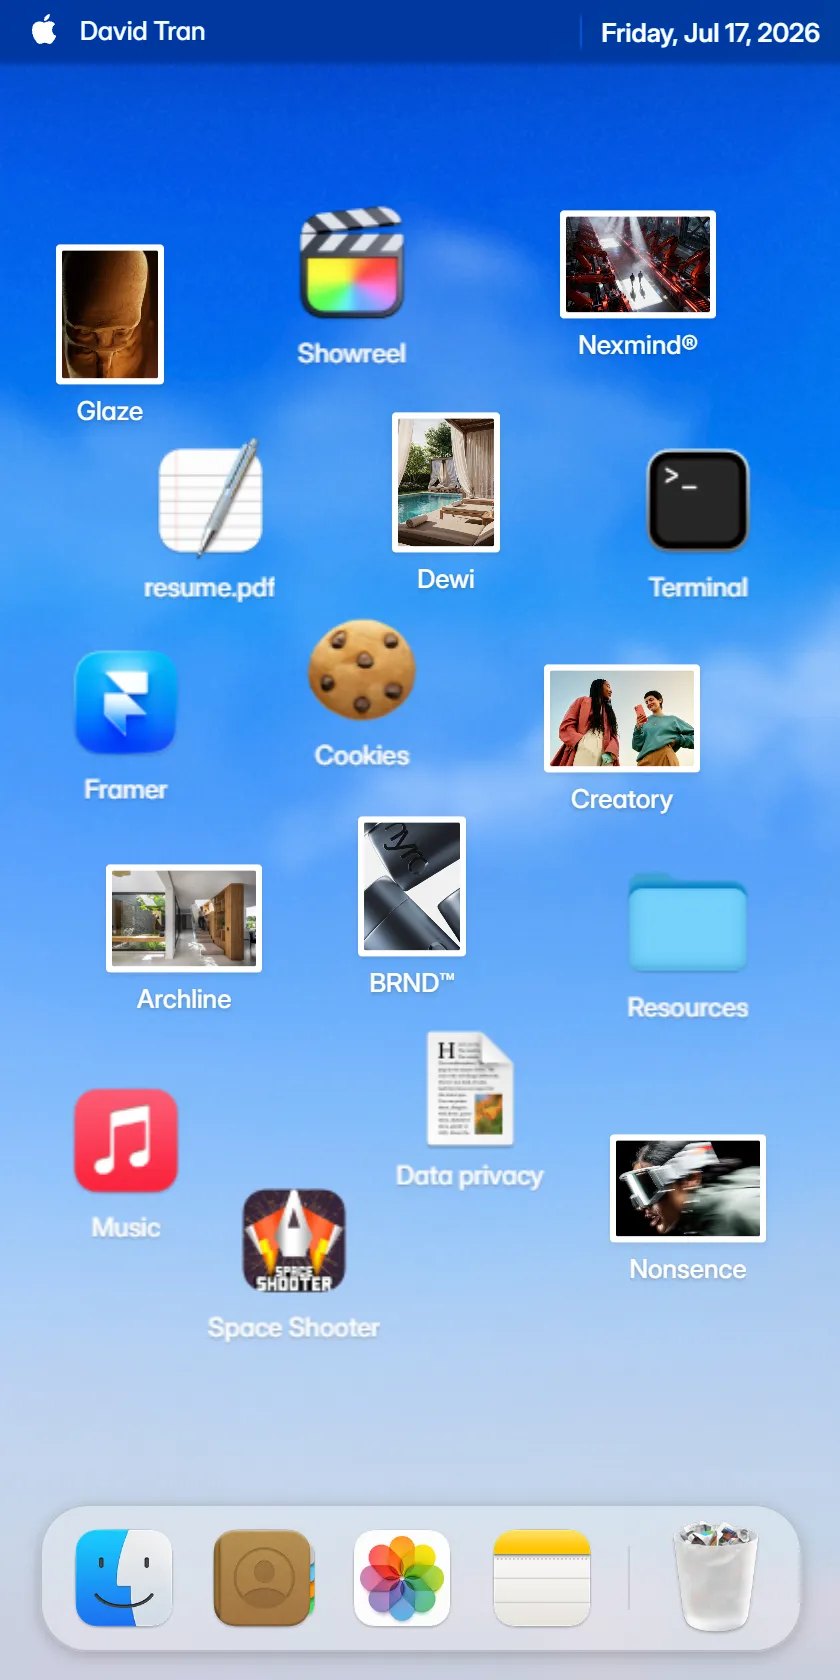840x1680 pixels.
Task: Open the Dewi pool photo thumbnail
Action: tap(446, 482)
